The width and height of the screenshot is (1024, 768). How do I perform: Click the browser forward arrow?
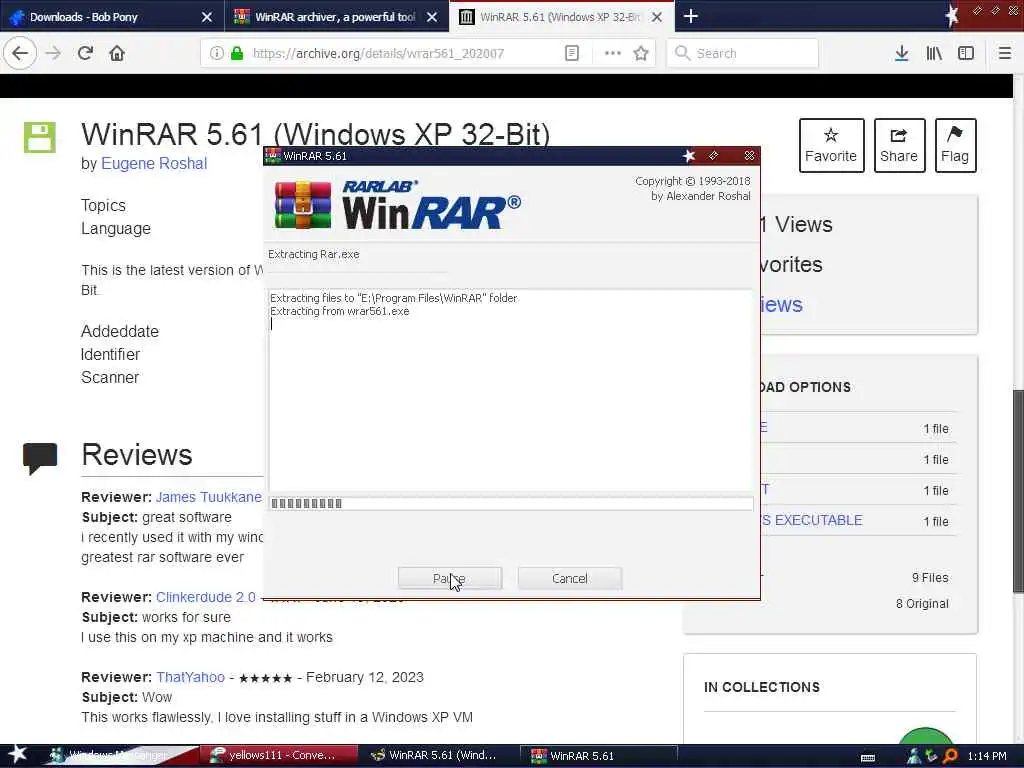click(54, 54)
